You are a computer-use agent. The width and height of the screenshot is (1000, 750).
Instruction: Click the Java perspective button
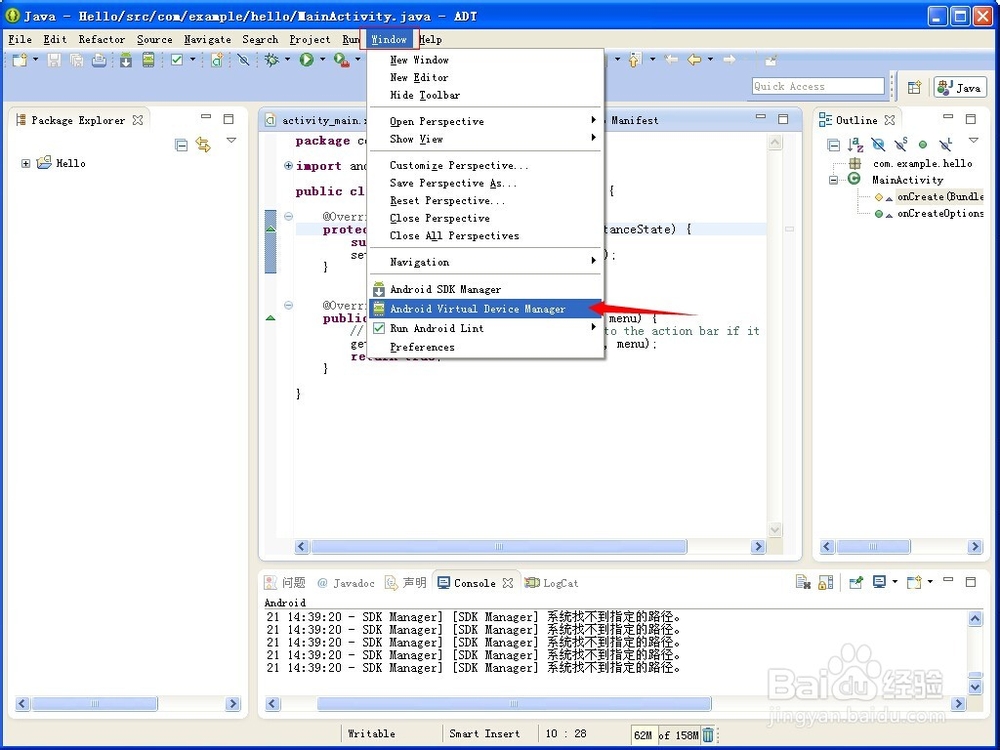tap(960, 87)
